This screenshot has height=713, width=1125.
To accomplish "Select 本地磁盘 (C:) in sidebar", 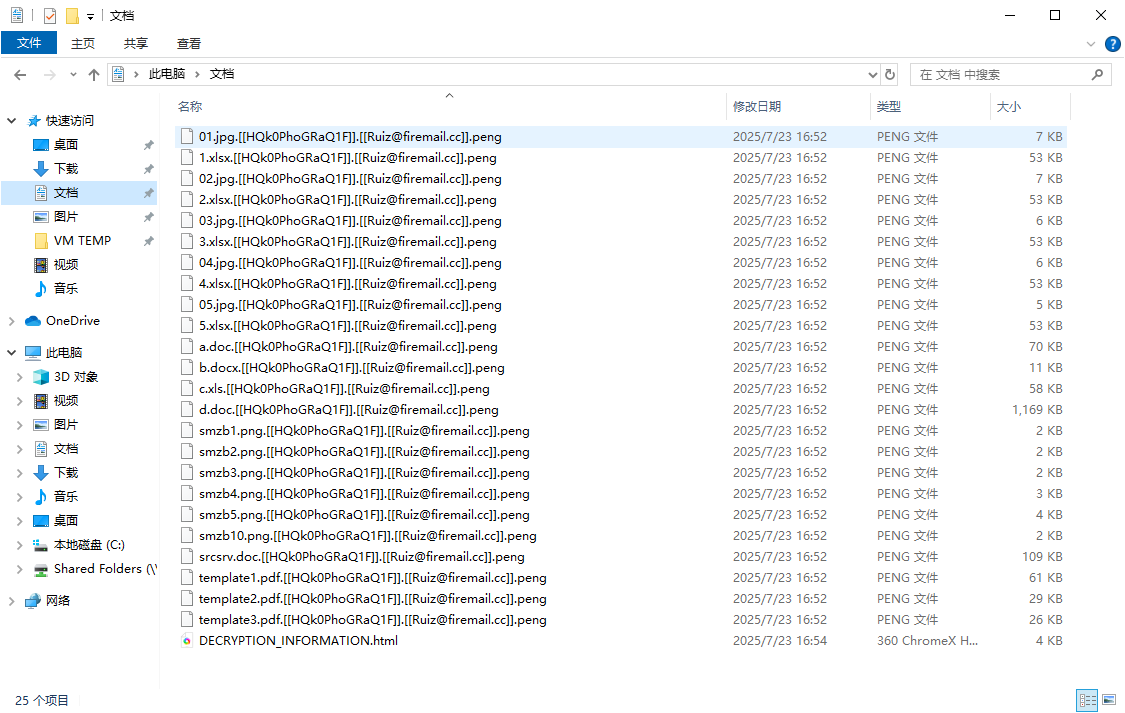I will pyautogui.click(x=89, y=545).
